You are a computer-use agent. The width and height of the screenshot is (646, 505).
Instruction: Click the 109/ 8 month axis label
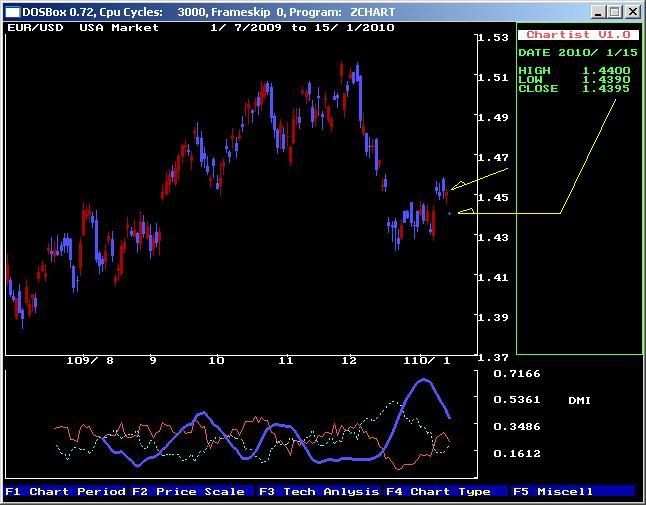tap(90, 361)
